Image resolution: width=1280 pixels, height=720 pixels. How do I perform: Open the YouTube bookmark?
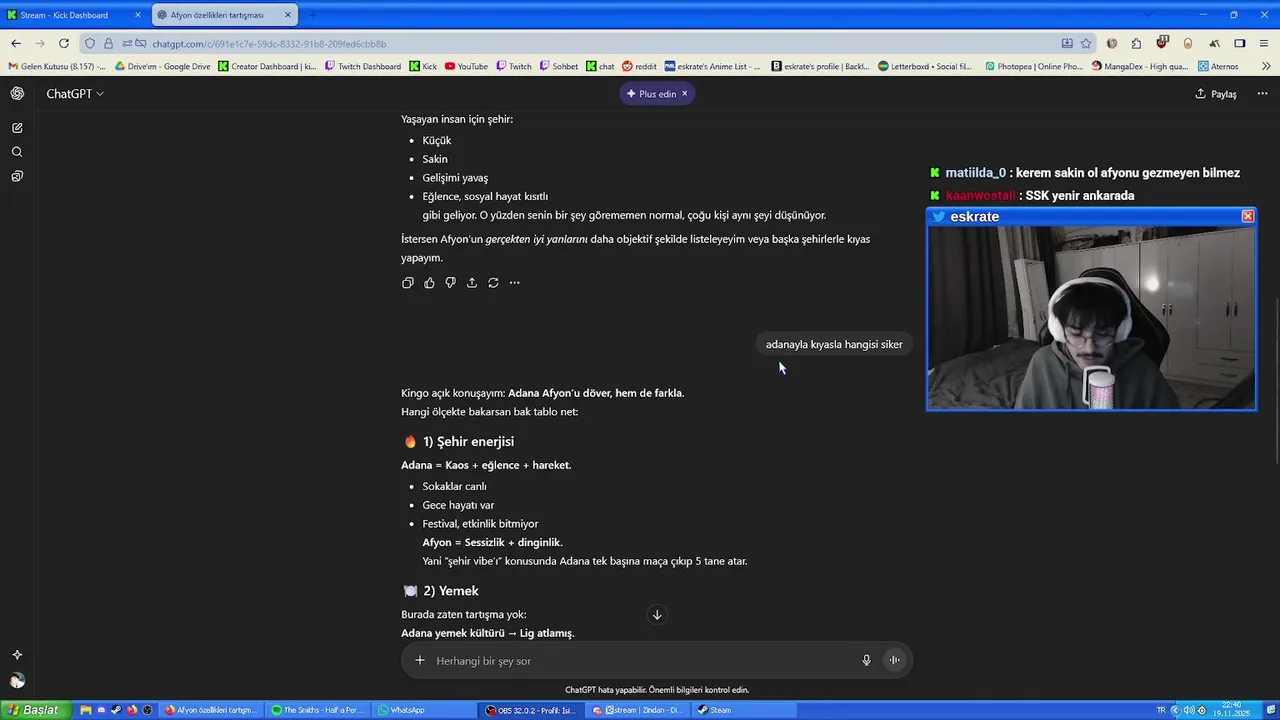pyautogui.click(x=466, y=66)
